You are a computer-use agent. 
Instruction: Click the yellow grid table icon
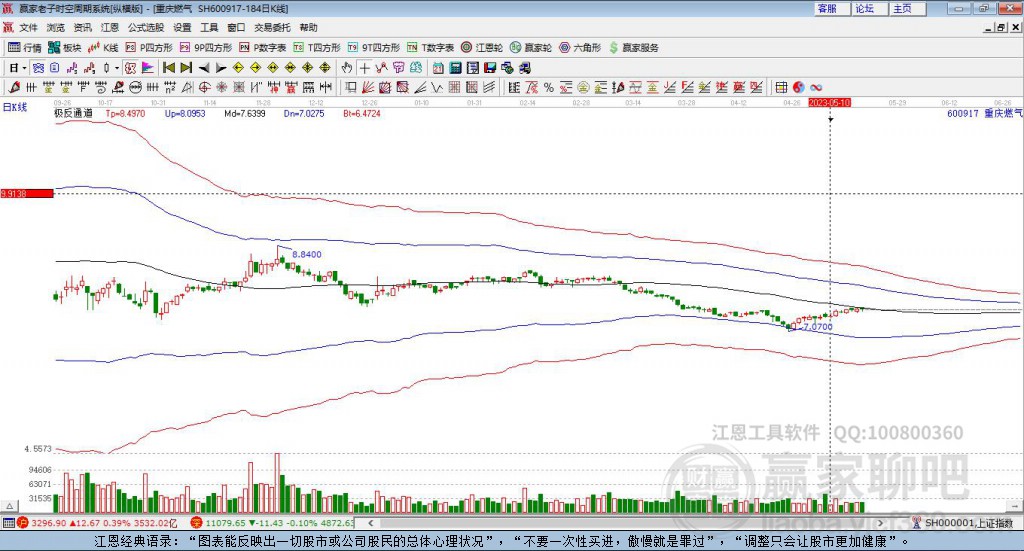781,87
